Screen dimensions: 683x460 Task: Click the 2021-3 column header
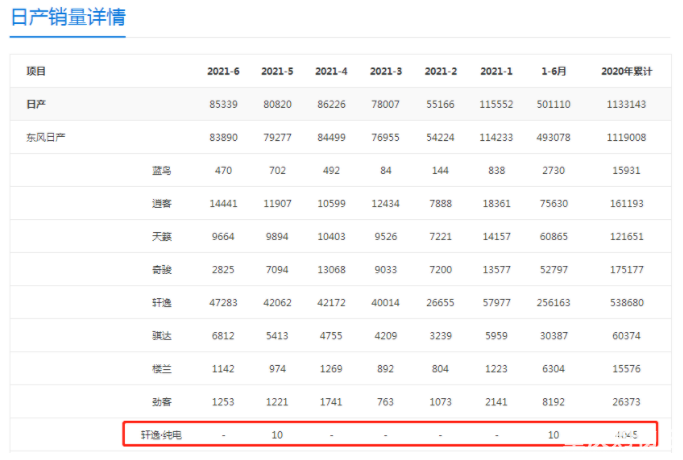(385, 71)
